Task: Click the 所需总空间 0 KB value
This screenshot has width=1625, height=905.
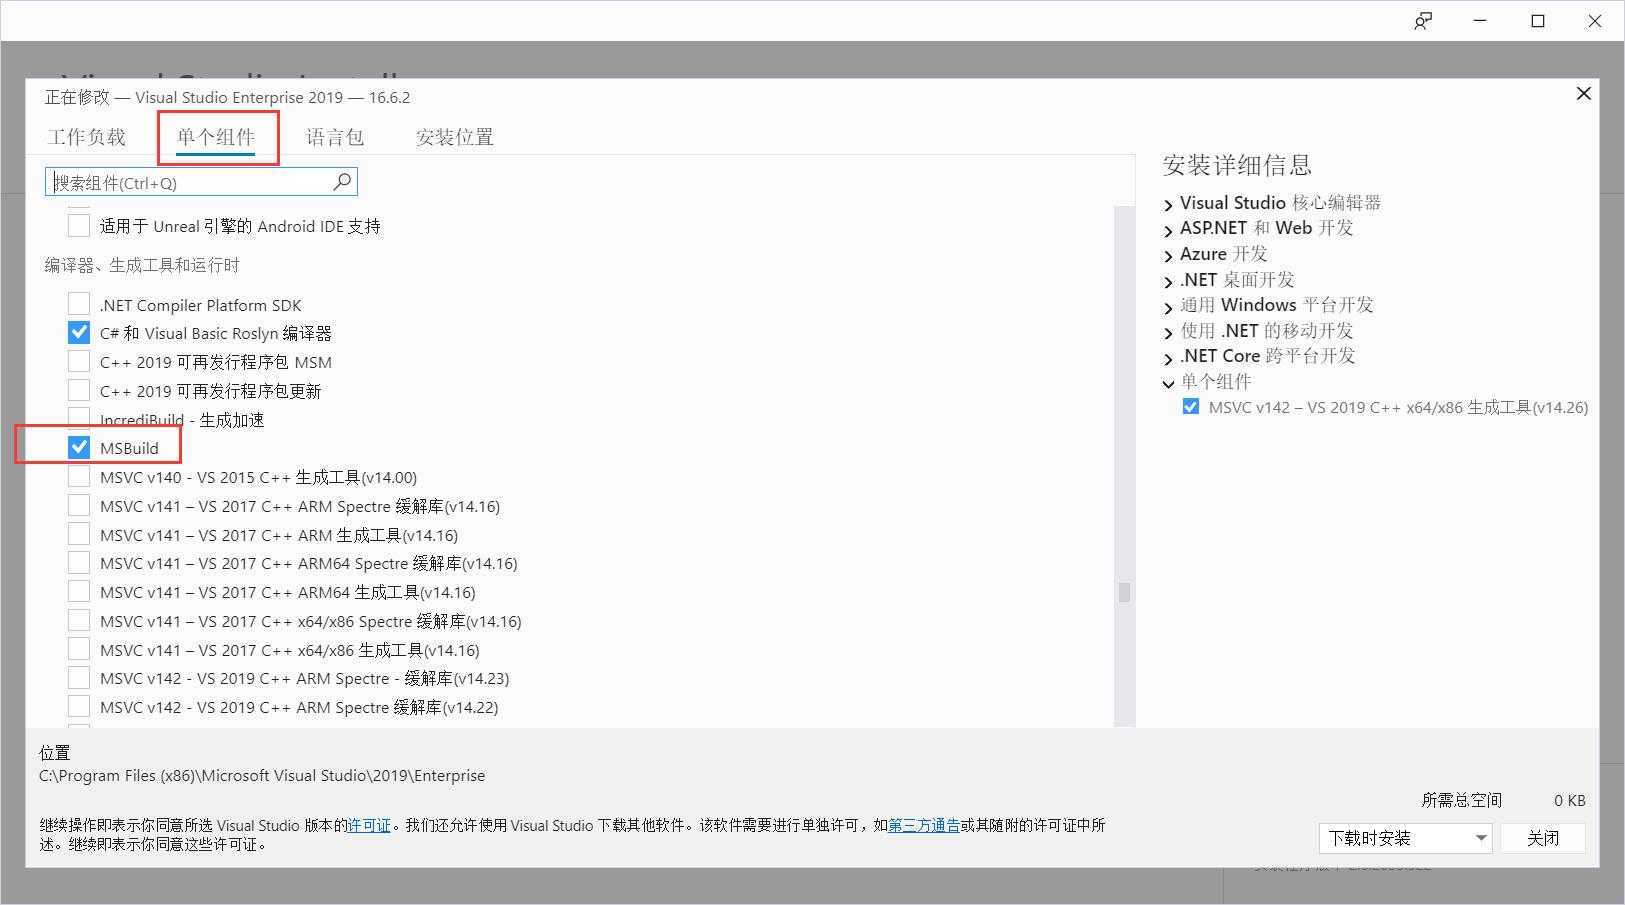Action: click(x=1569, y=800)
